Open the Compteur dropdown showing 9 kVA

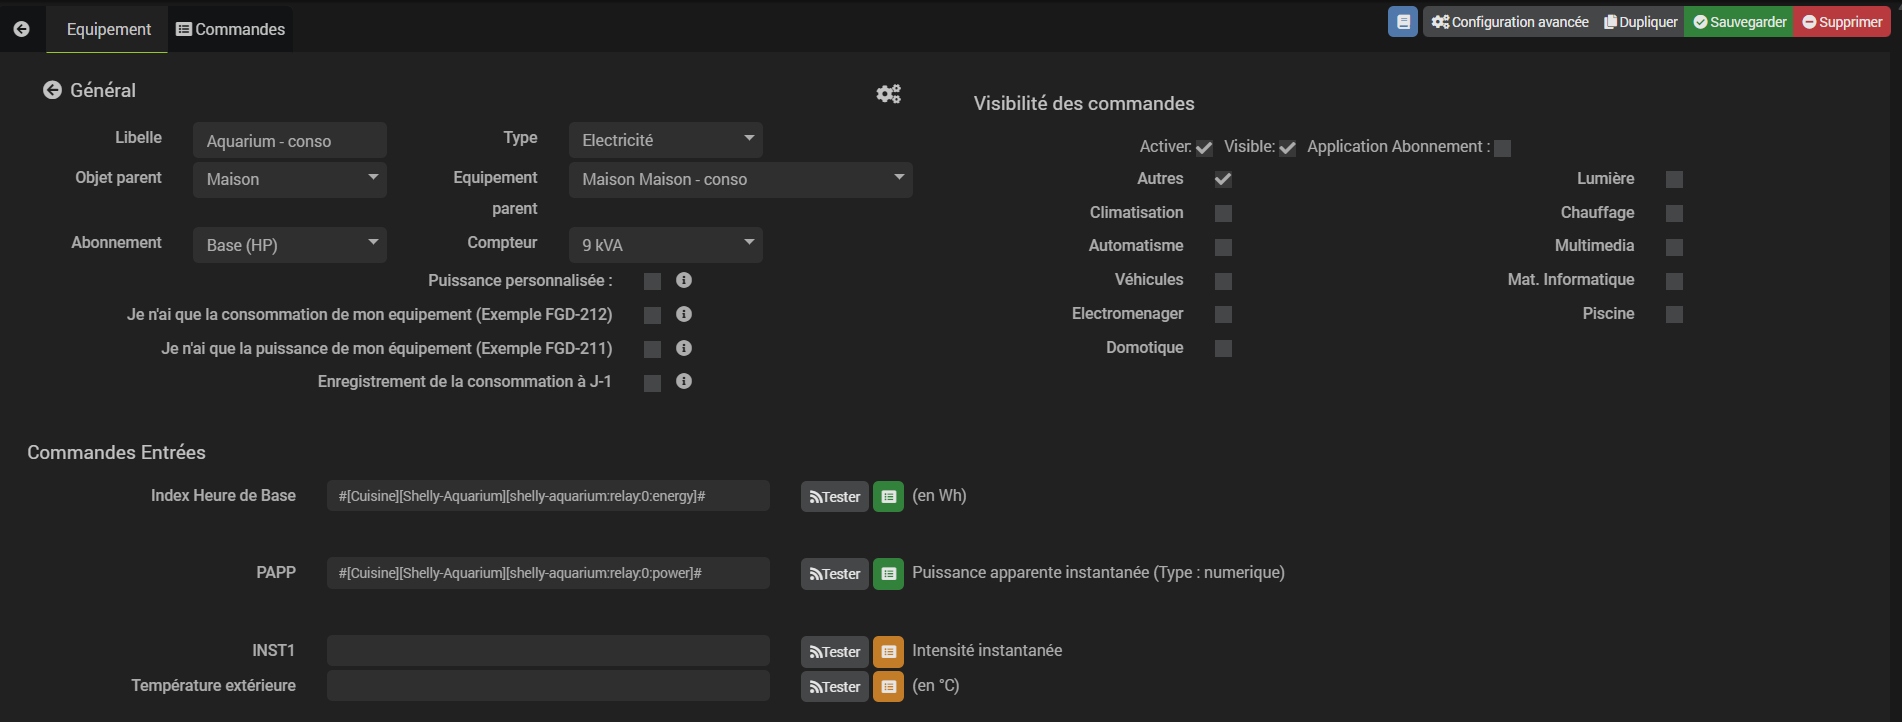[x=665, y=245]
